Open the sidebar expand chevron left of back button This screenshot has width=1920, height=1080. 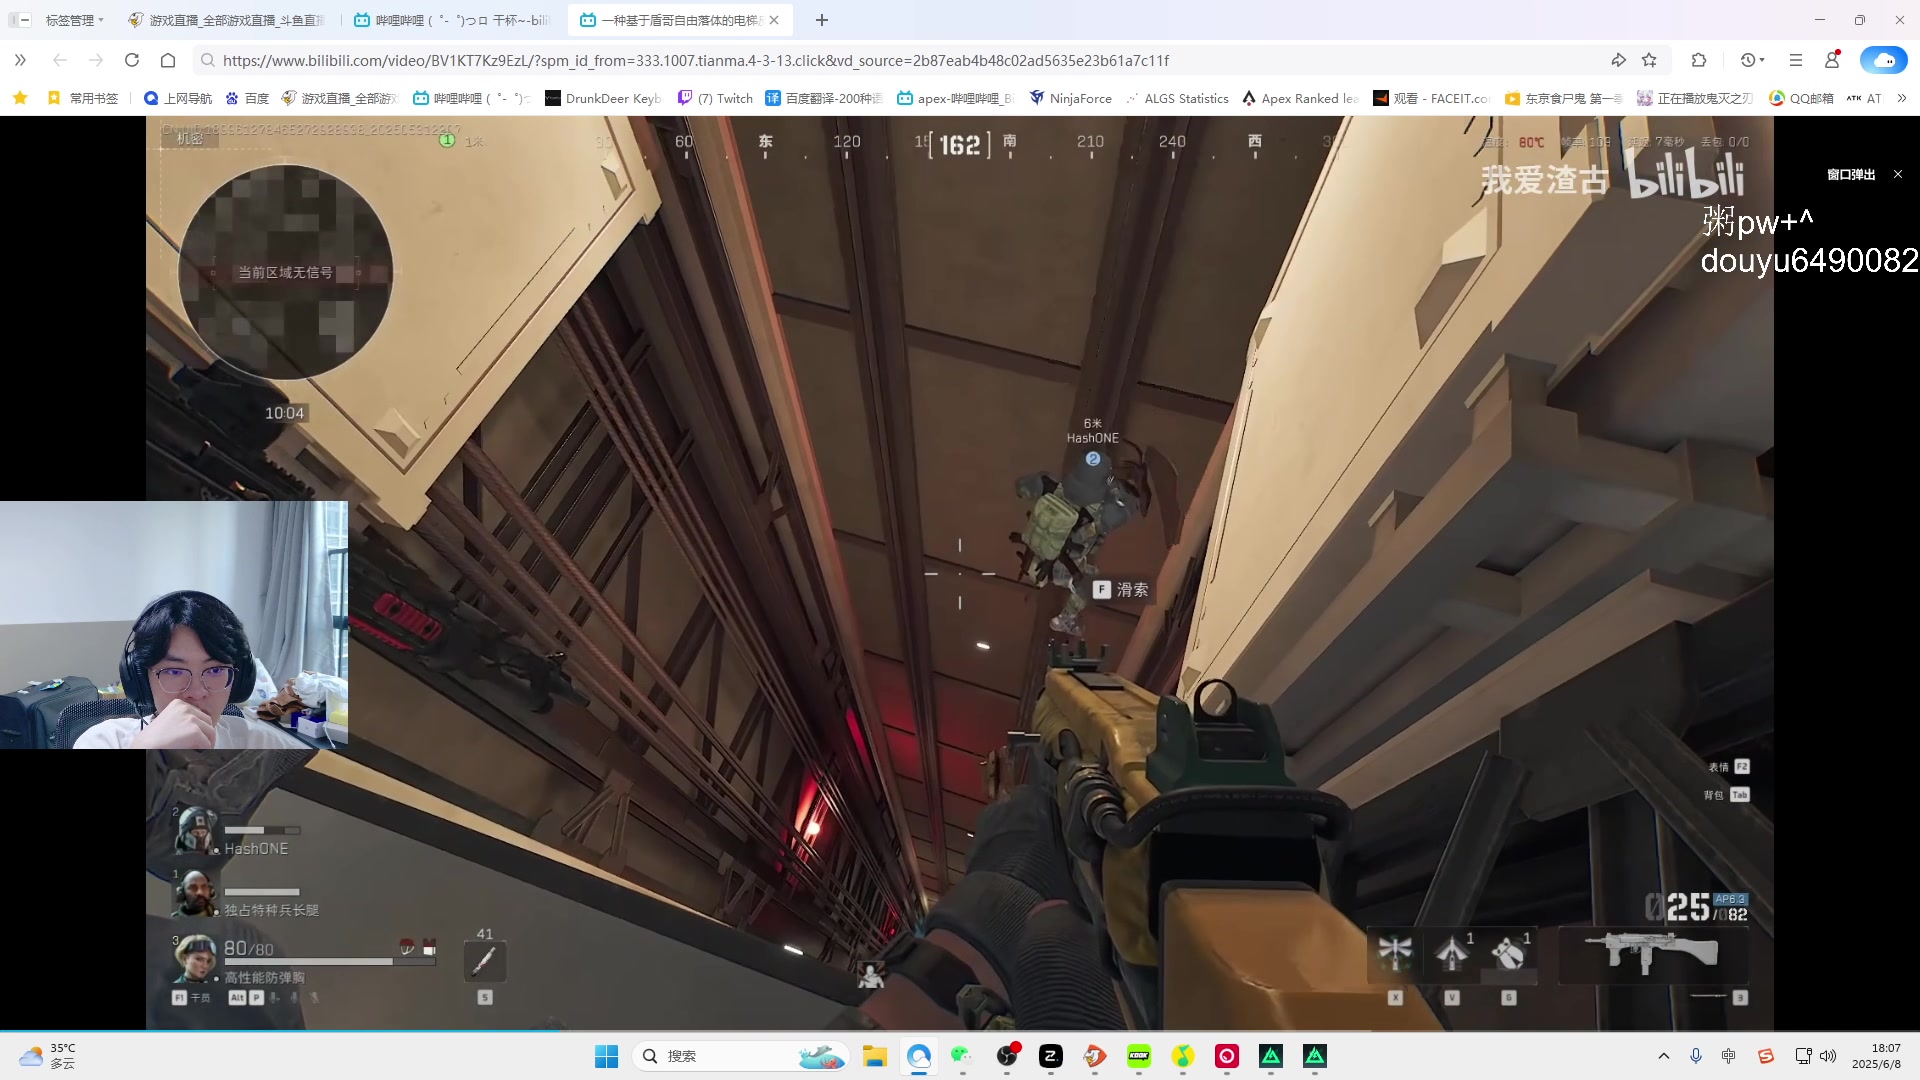20,60
